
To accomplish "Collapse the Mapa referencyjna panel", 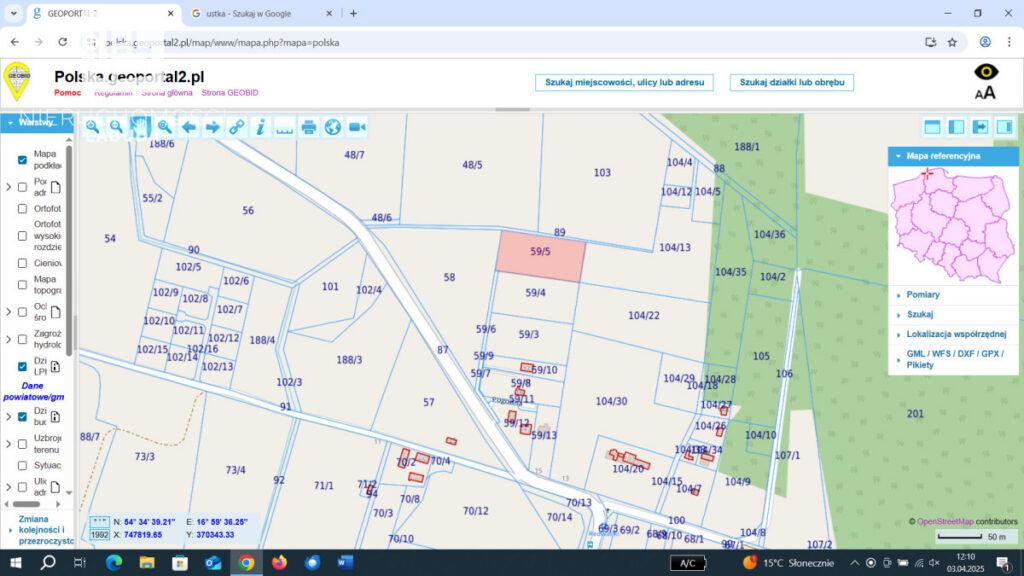I will (898, 156).
